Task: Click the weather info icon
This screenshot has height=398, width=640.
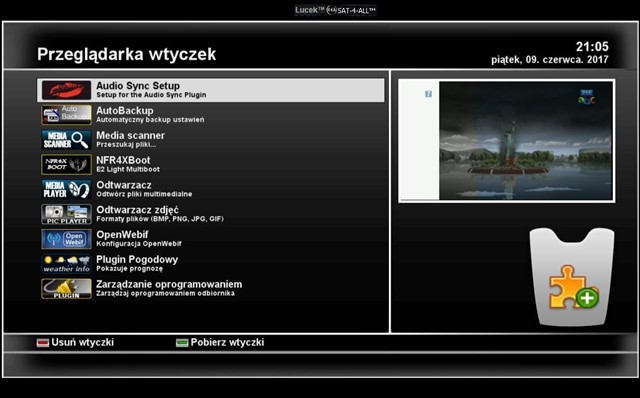Action: point(66,264)
